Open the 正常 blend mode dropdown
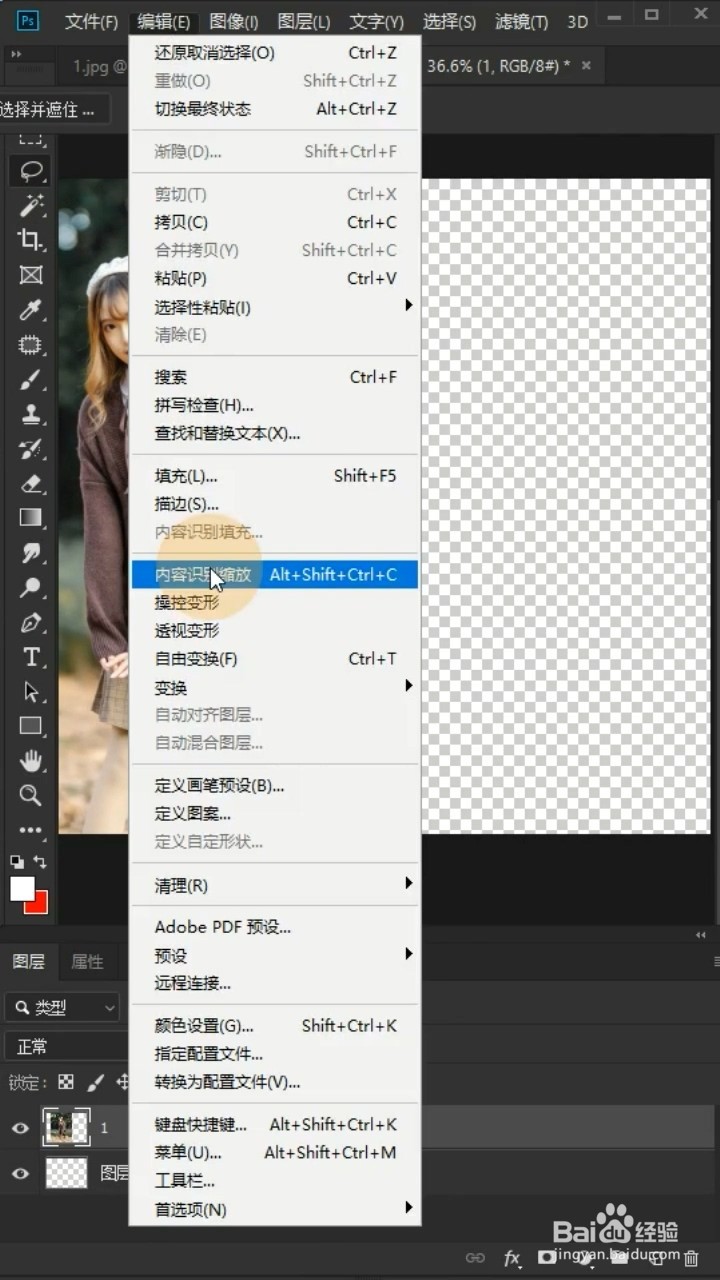 [x=65, y=1046]
